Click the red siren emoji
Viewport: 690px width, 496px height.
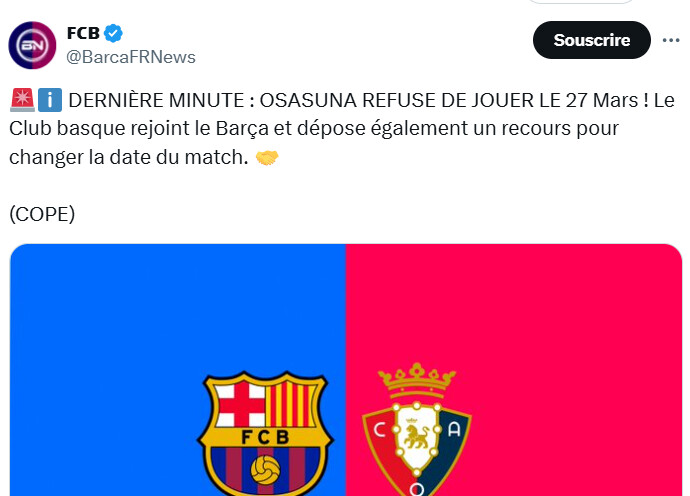click(x=21, y=102)
